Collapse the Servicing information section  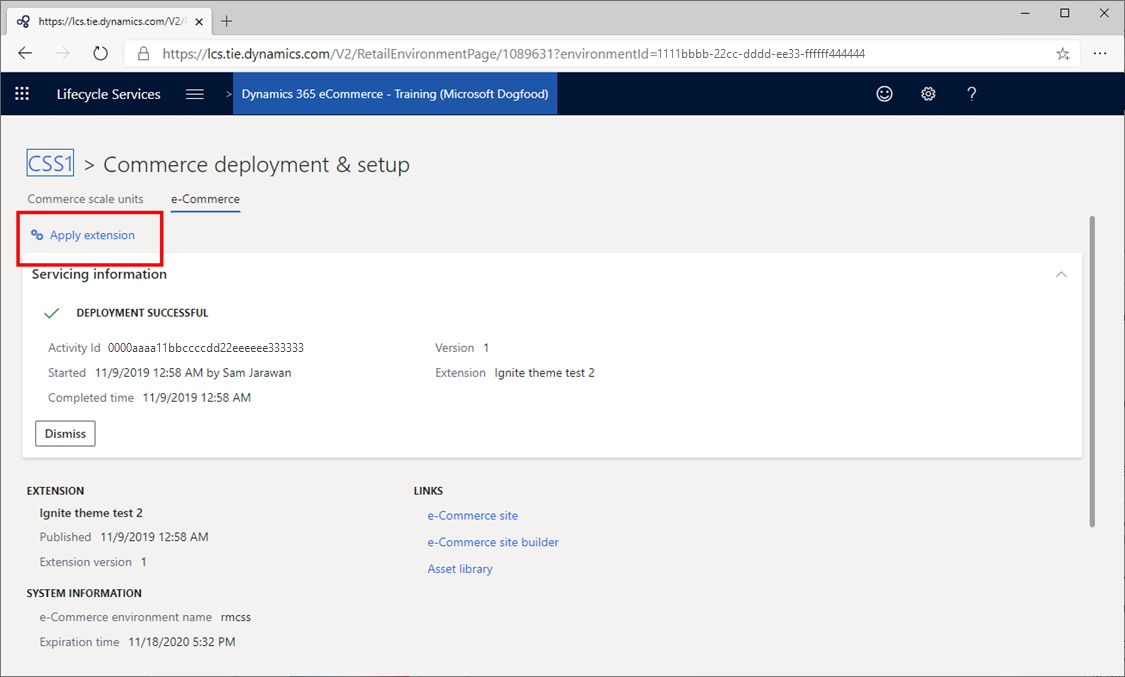click(x=1061, y=273)
